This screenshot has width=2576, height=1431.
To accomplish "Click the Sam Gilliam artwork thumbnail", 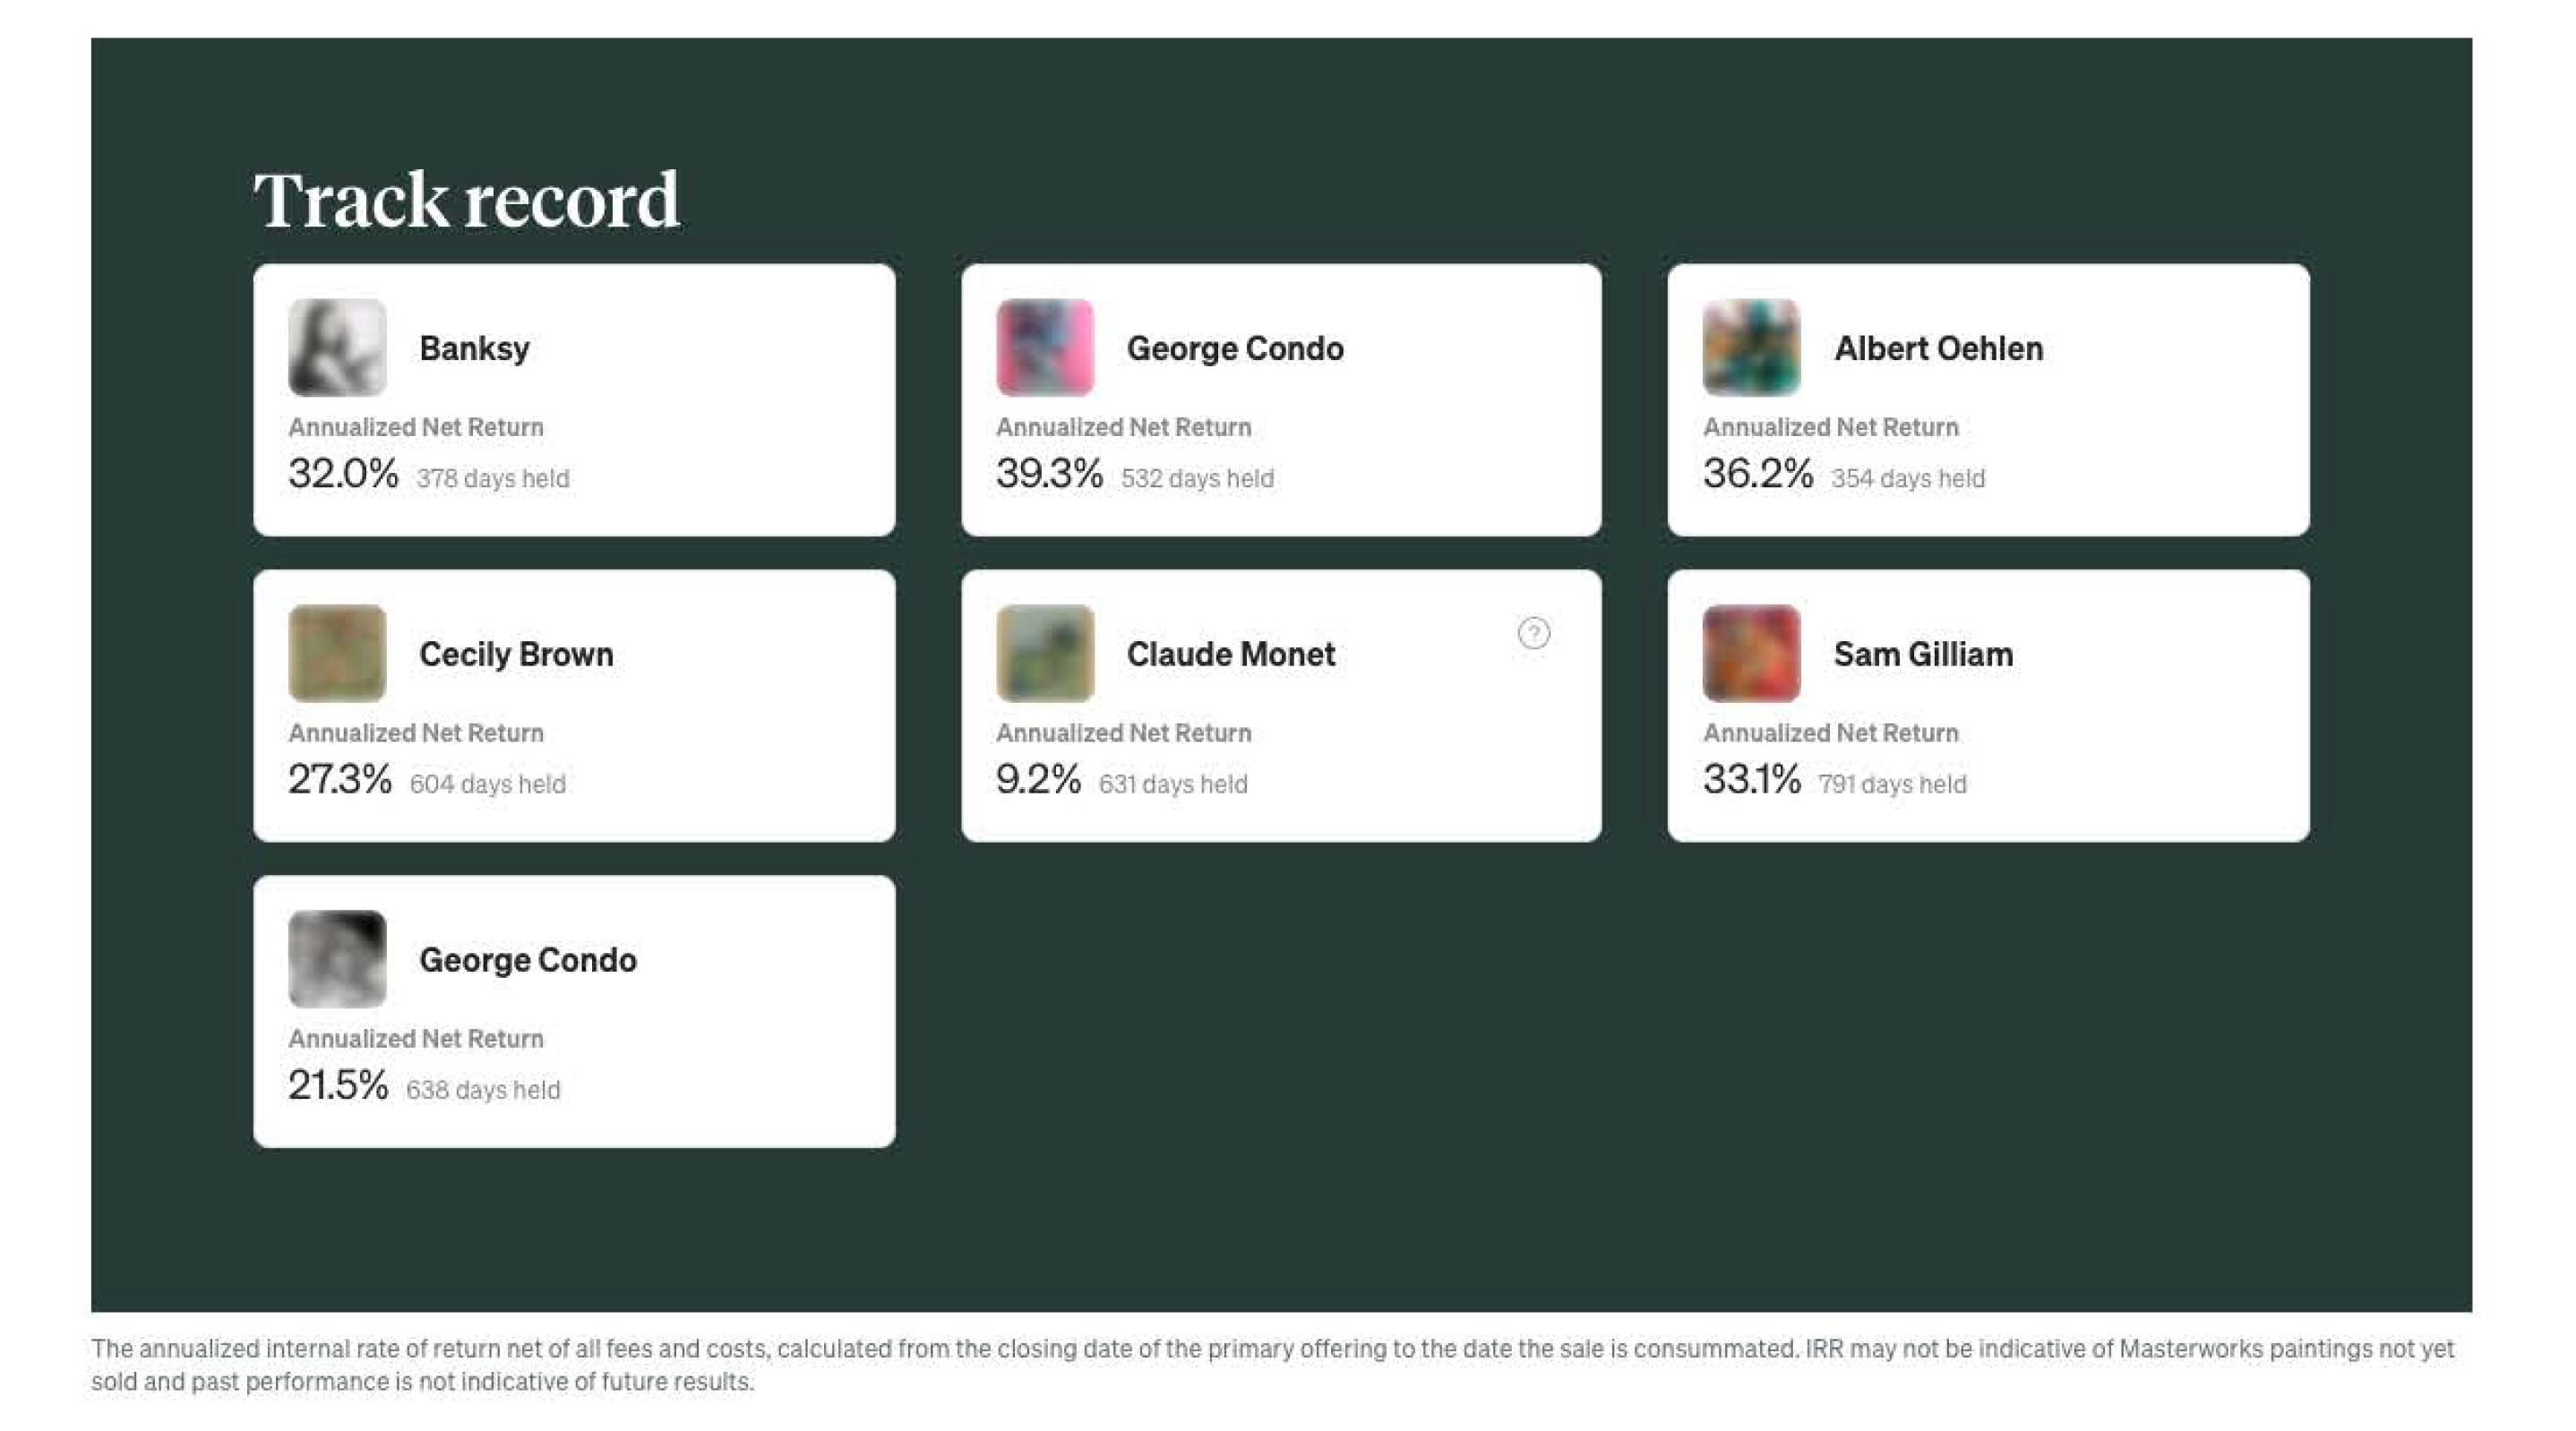I will [x=1751, y=653].
